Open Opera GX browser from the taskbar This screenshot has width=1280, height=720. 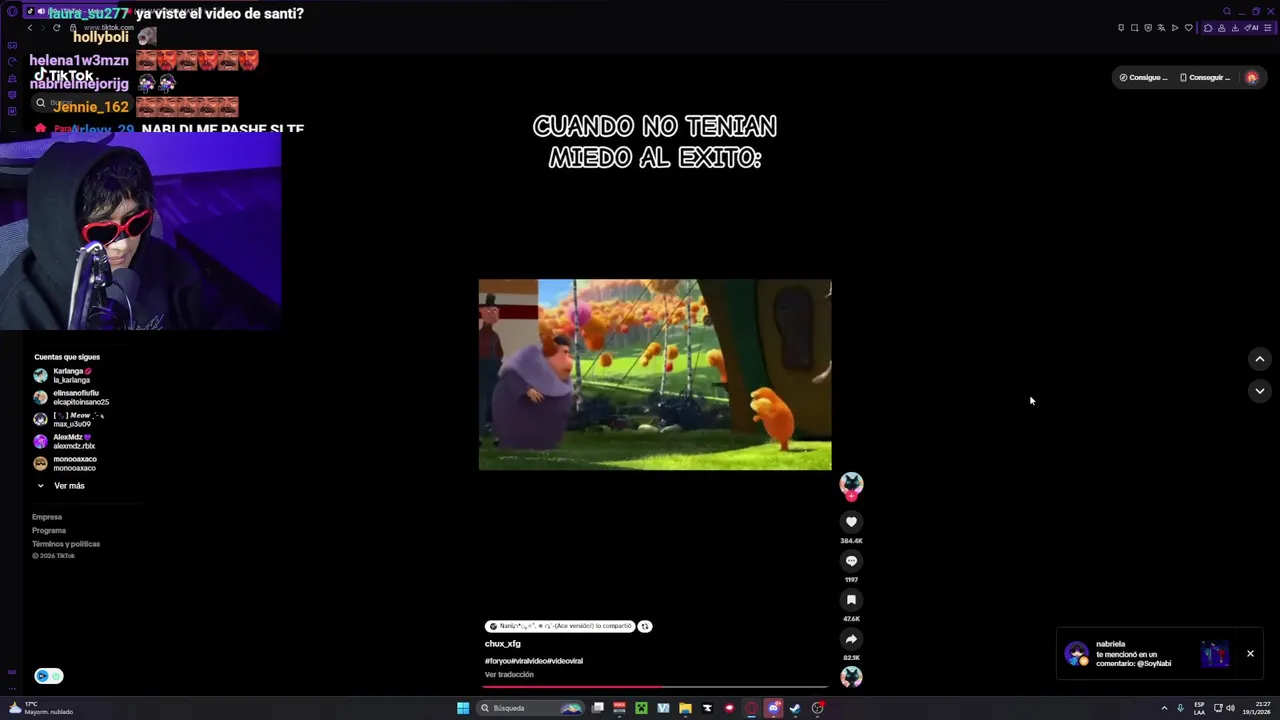tap(751, 708)
